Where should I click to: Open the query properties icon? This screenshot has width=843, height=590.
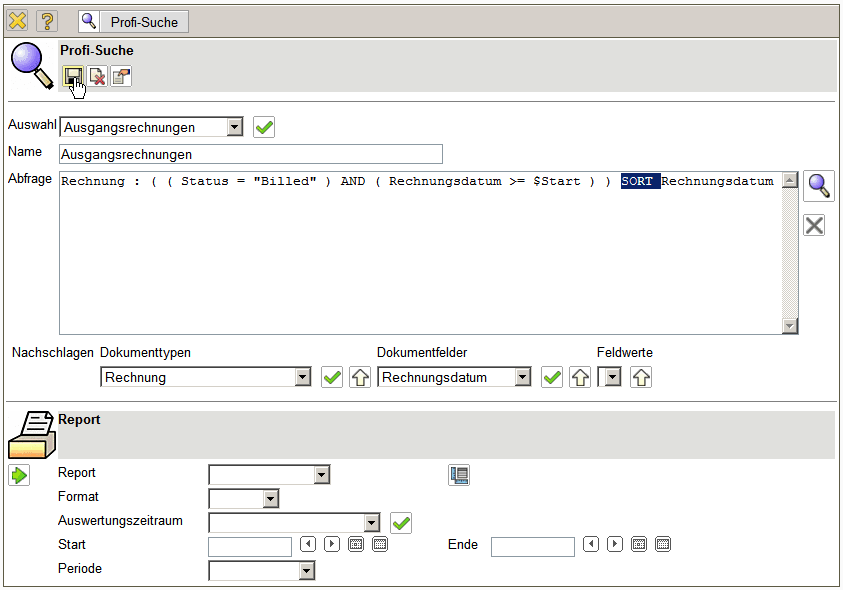click(x=121, y=76)
